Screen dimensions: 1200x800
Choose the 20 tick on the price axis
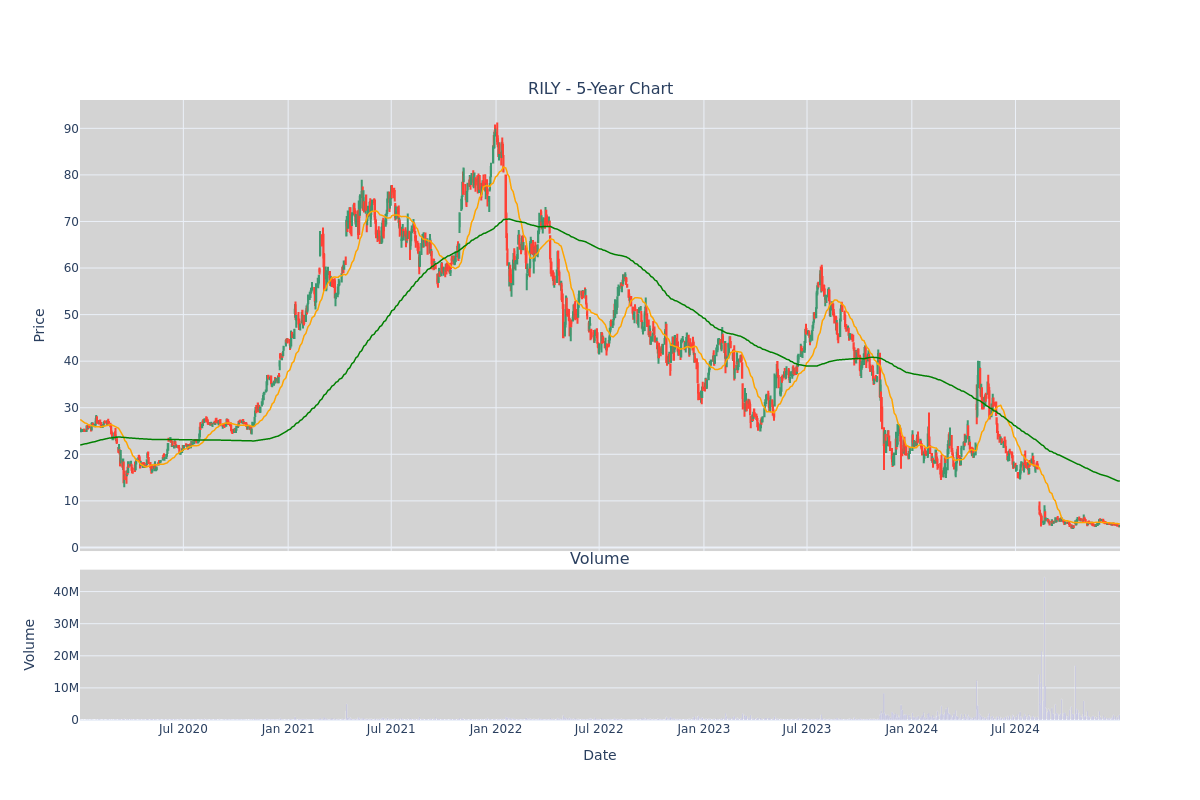[72, 455]
